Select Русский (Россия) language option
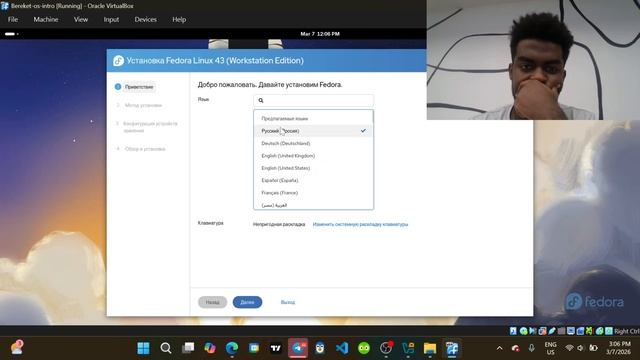 point(313,131)
